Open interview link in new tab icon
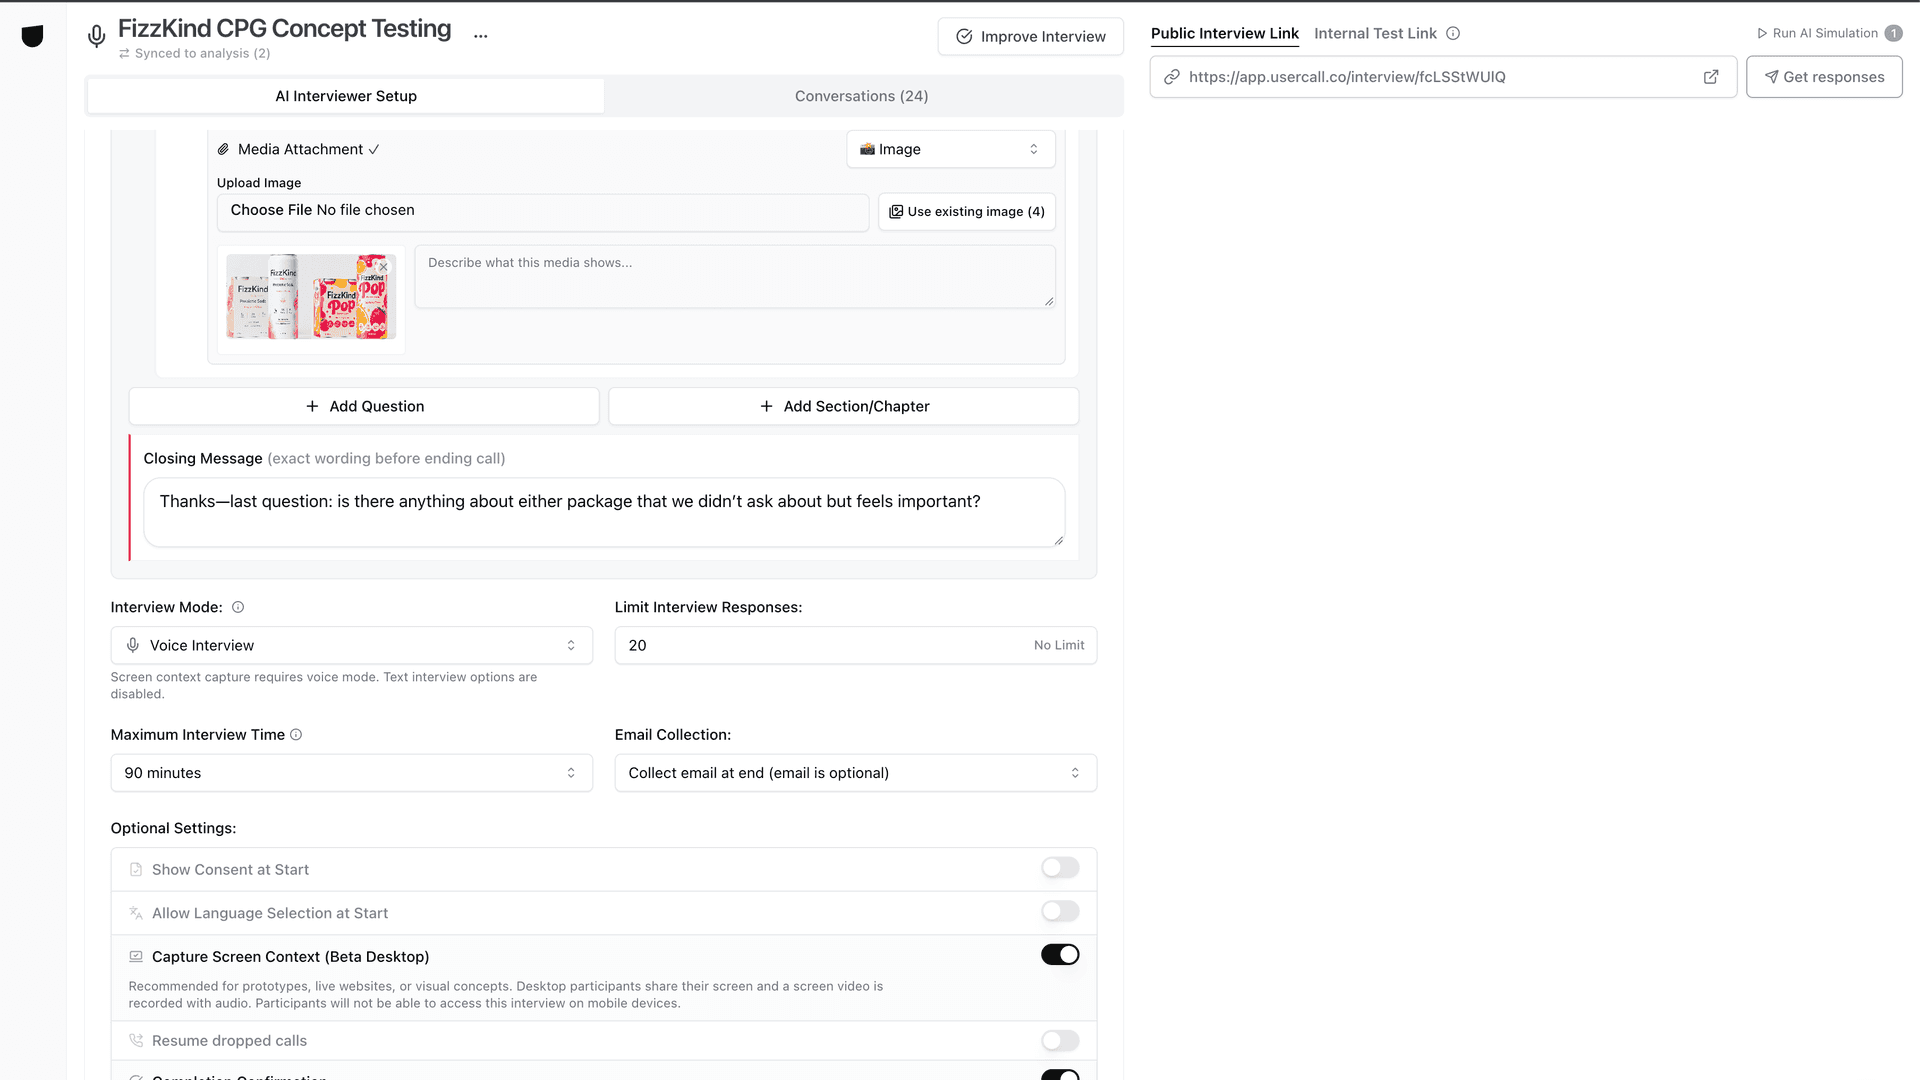Image resolution: width=1920 pixels, height=1080 pixels. (1711, 77)
